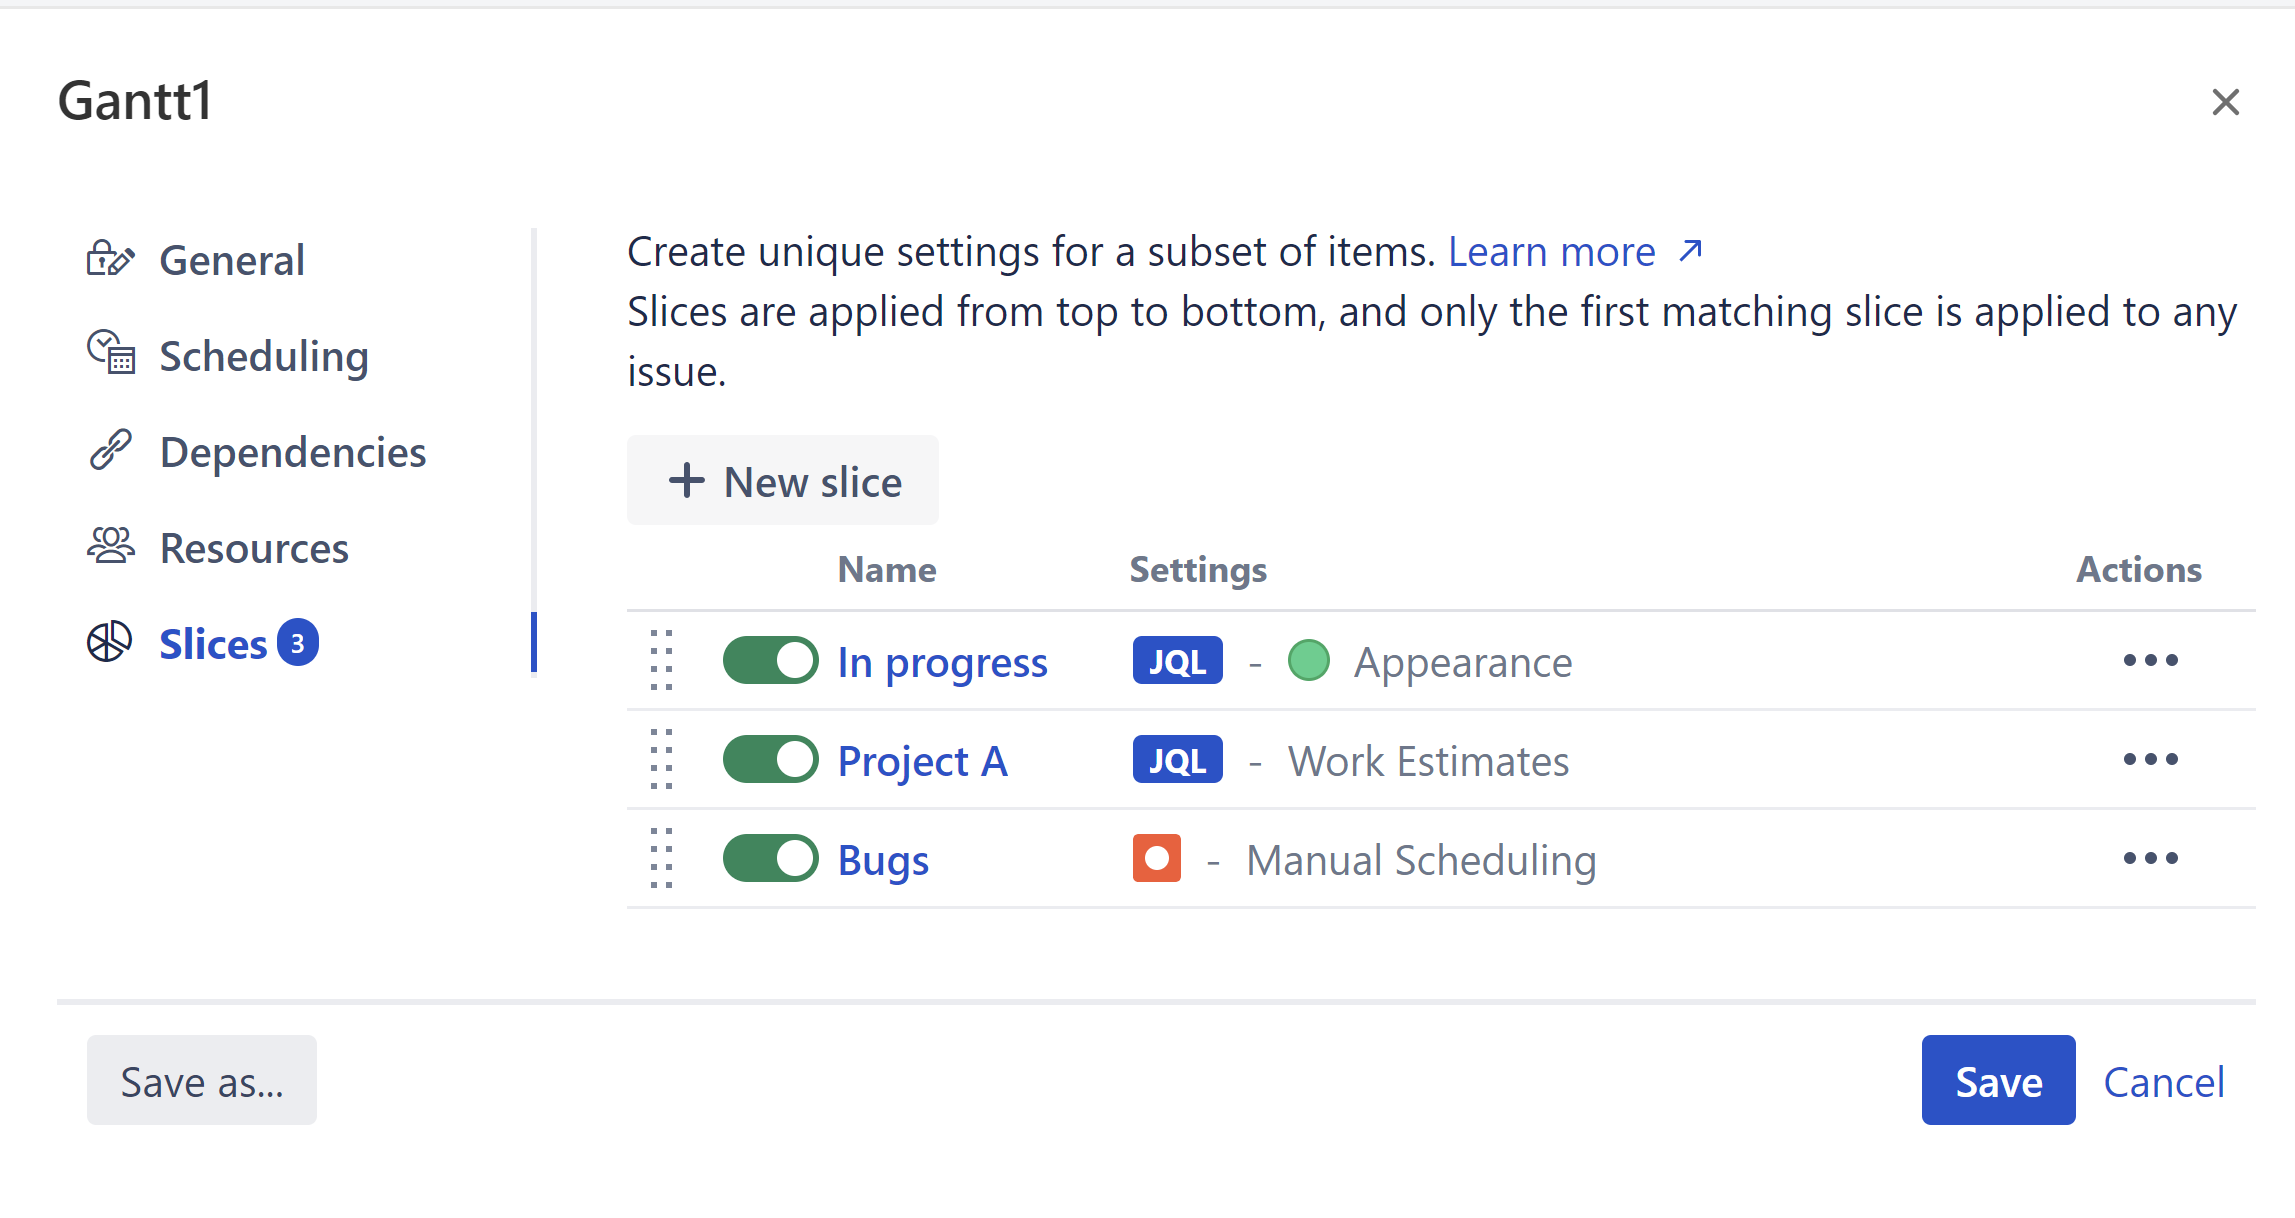Click the Scheduling calendar icon
Screen dimensions: 2295x1218
(x=110, y=352)
